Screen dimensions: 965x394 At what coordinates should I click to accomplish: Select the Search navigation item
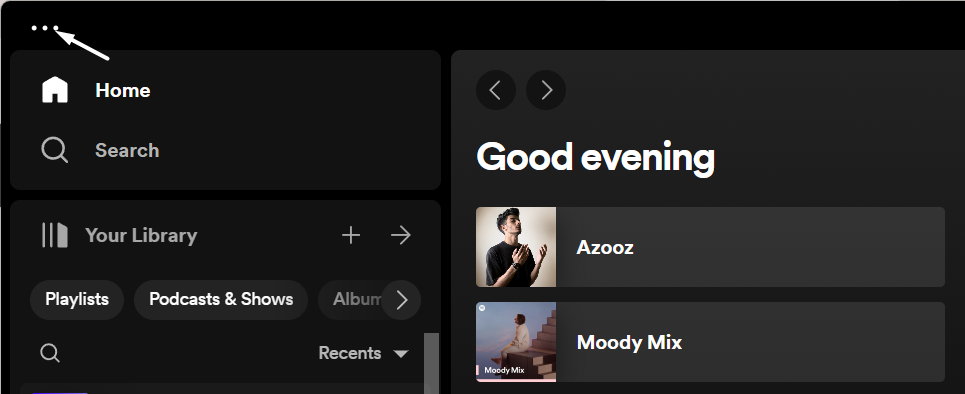[100, 150]
